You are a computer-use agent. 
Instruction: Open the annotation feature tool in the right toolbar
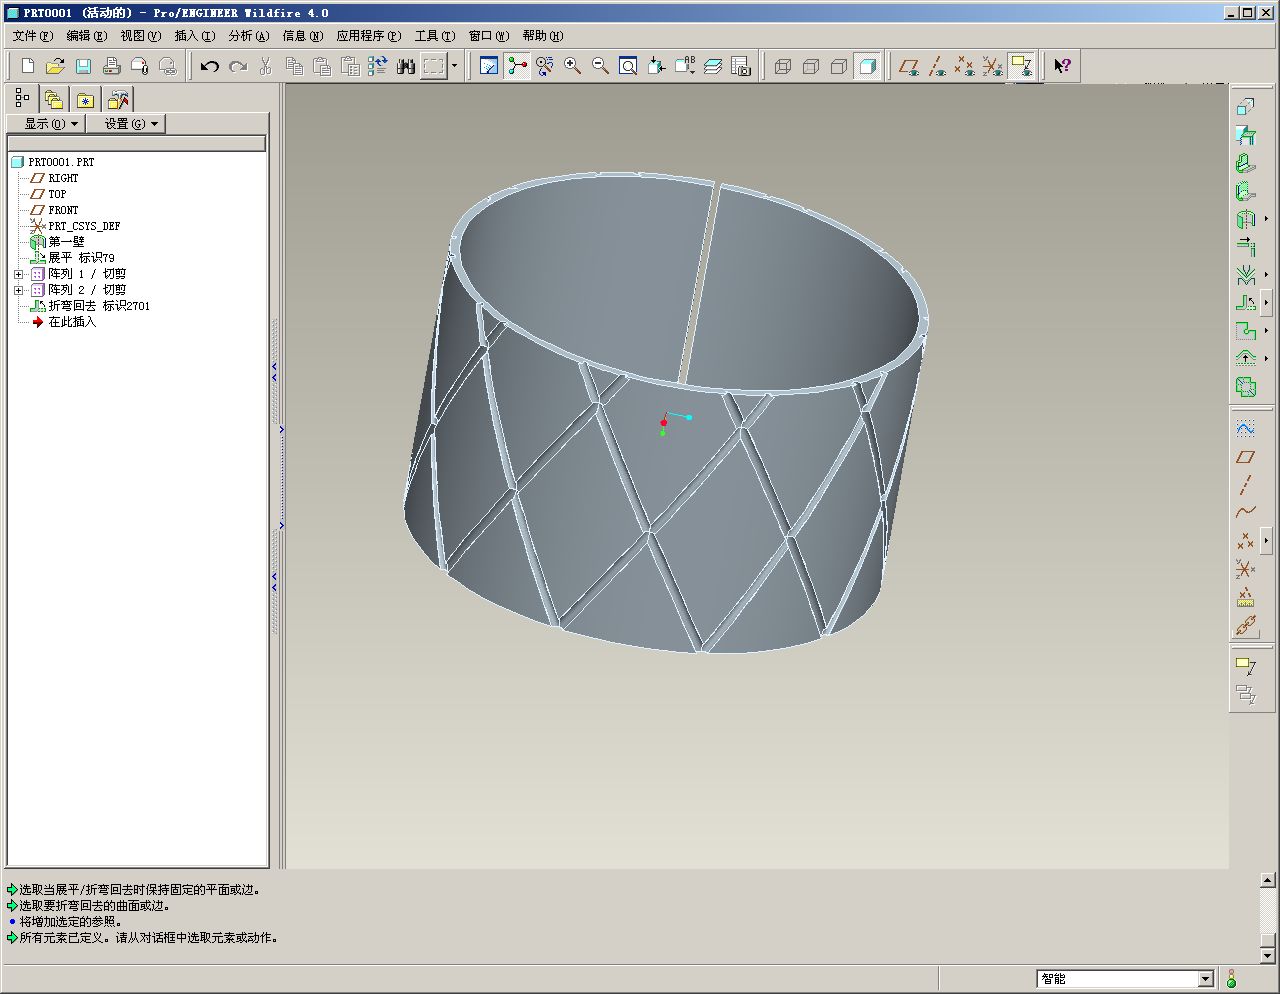pos(1245,665)
